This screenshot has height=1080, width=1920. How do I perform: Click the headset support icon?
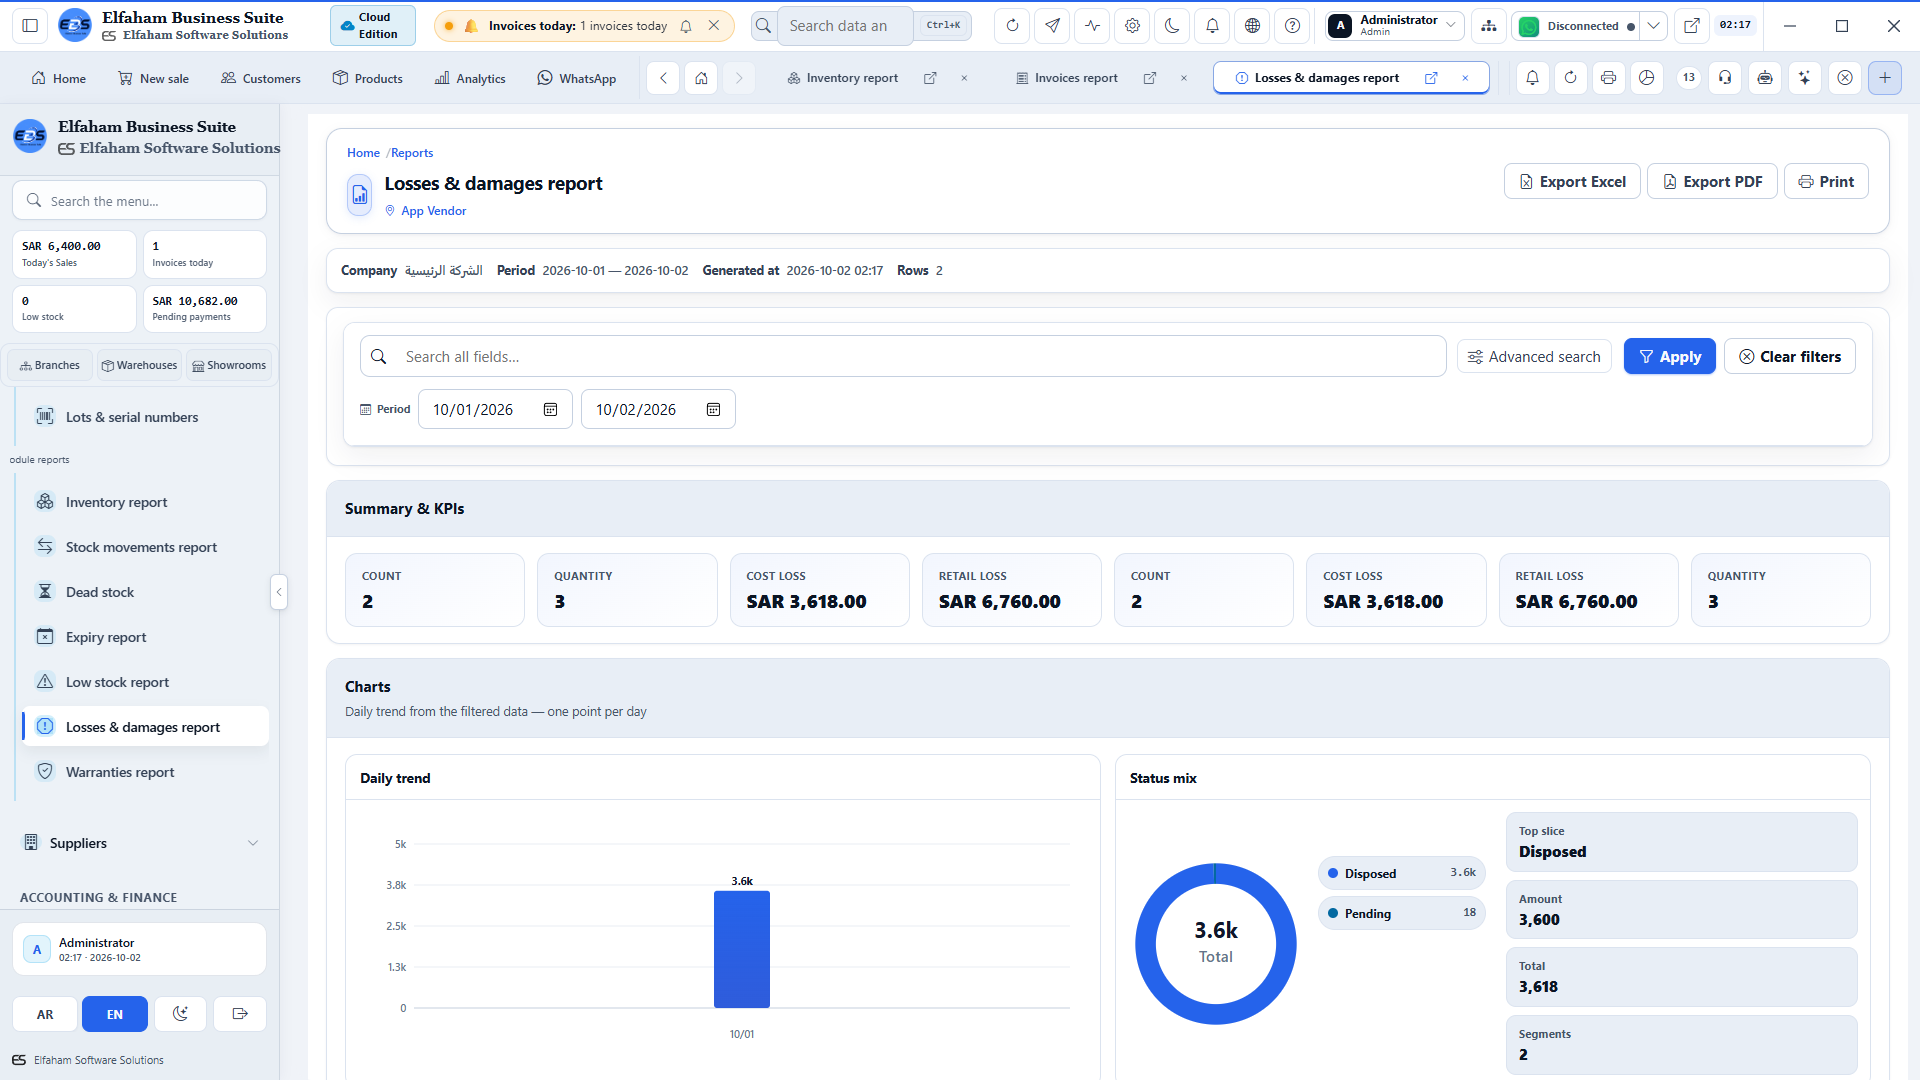pyautogui.click(x=1725, y=78)
